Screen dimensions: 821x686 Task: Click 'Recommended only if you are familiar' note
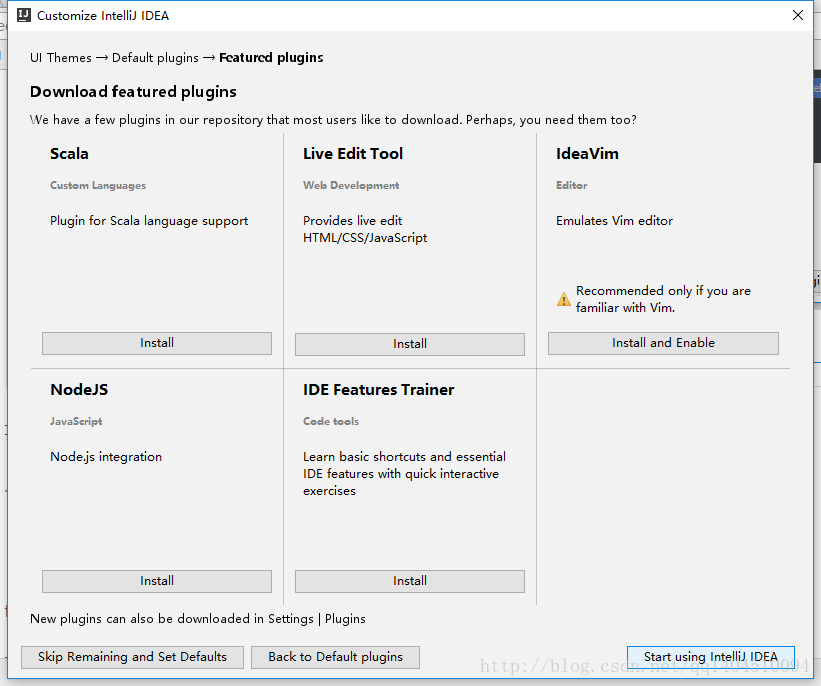[663, 299]
